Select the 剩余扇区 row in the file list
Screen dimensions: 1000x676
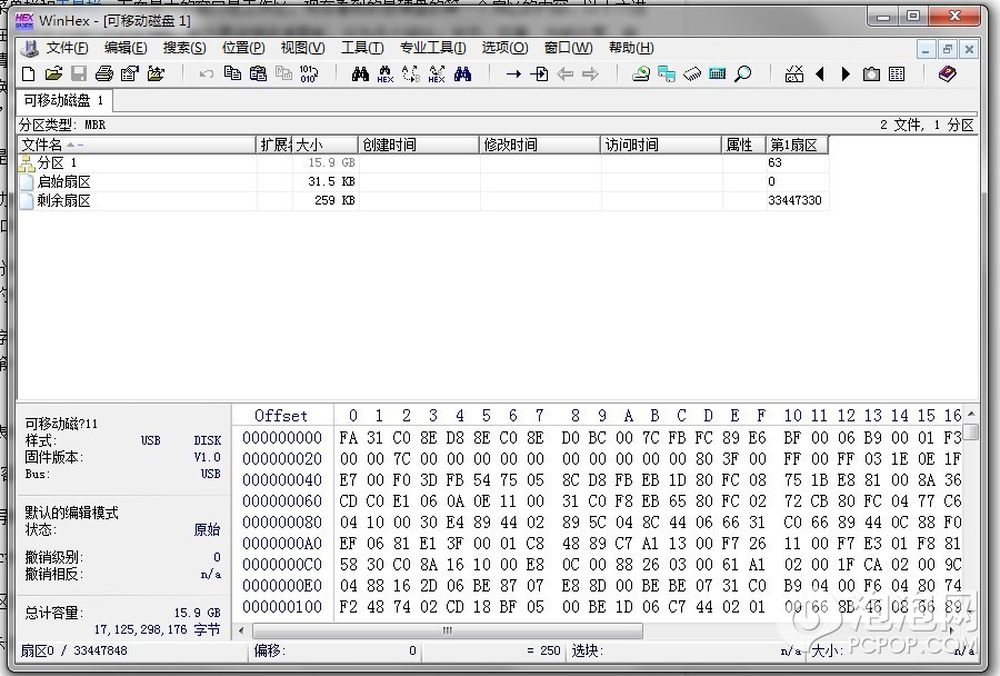pos(423,201)
